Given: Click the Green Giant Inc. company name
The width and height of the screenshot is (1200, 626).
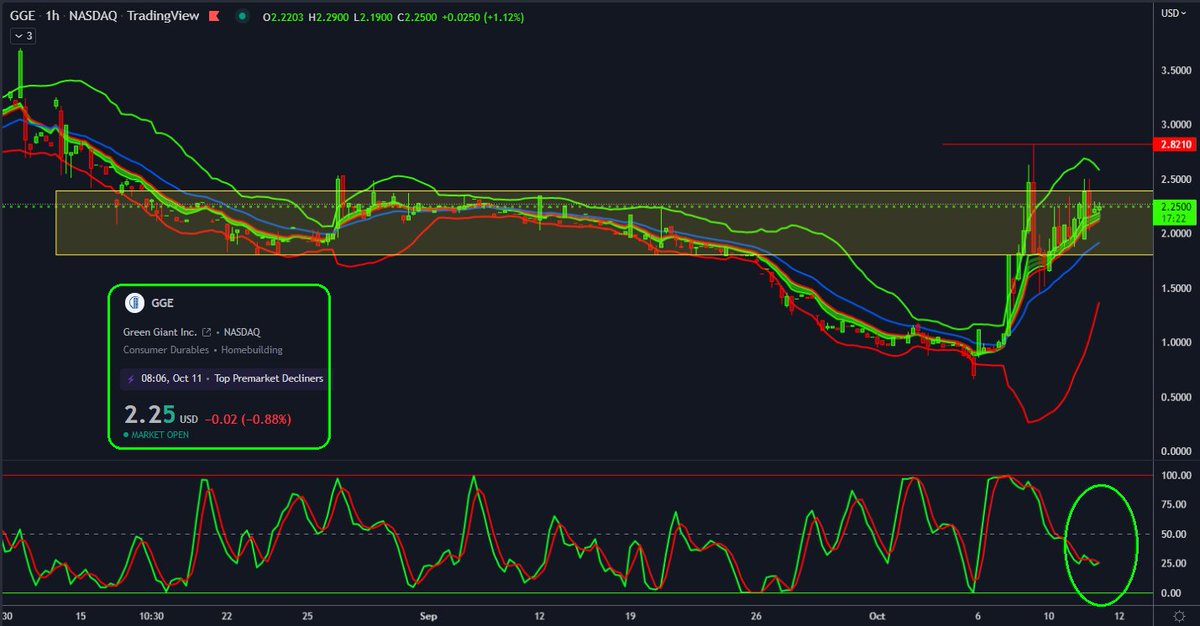Looking at the screenshot, I should click(x=160, y=332).
